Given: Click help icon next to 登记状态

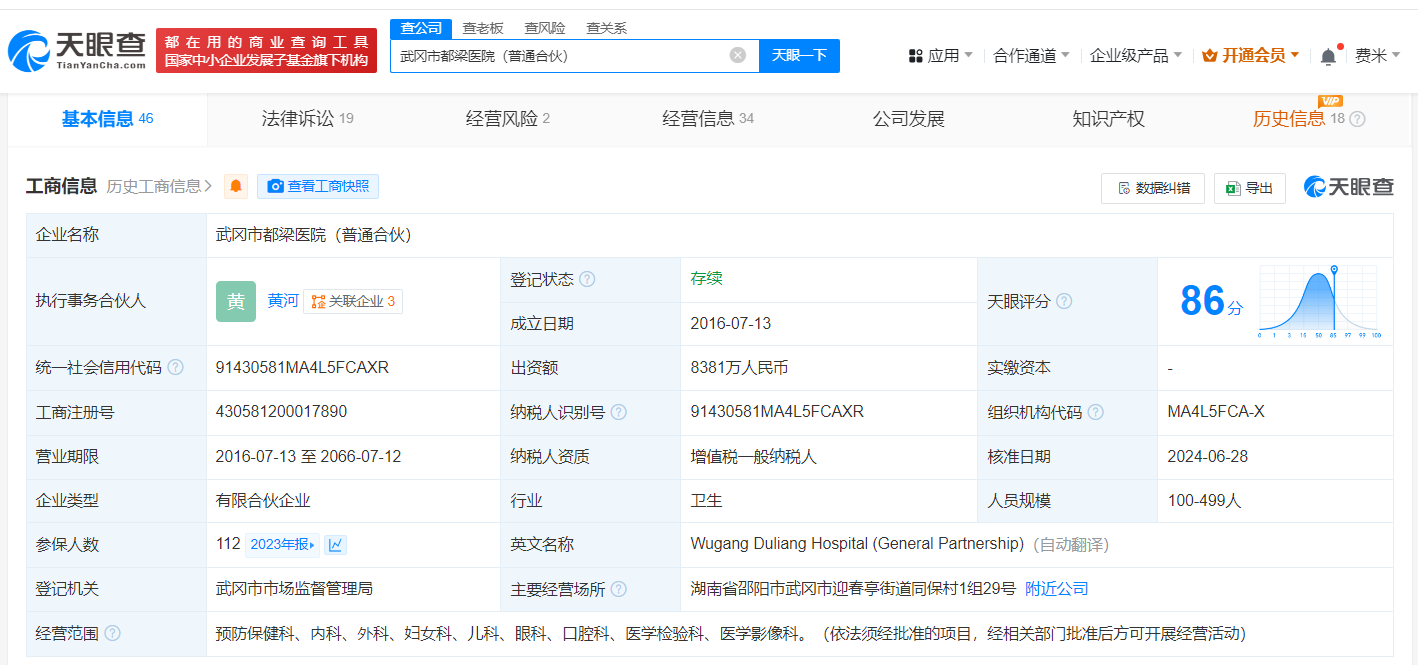Looking at the screenshot, I should click(587, 279).
